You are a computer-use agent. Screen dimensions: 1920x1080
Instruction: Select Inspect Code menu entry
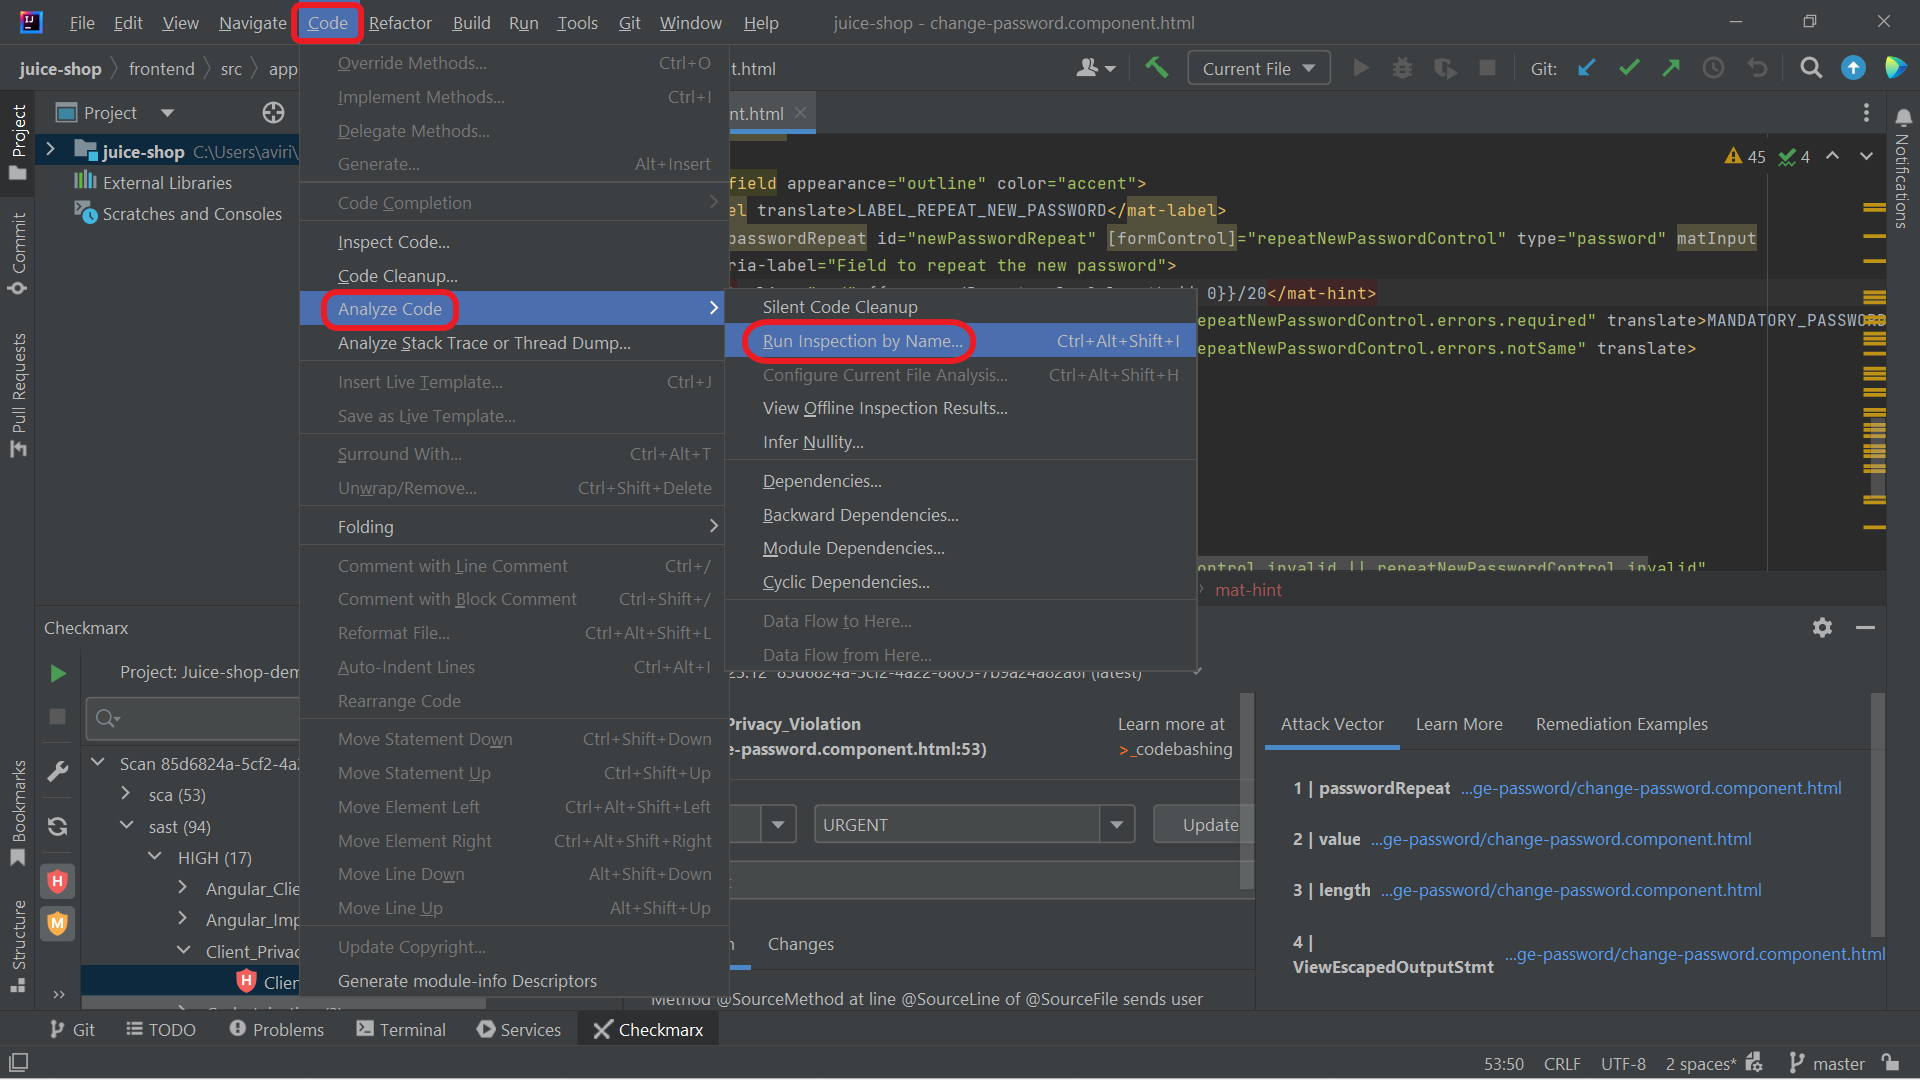coord(513,242)
